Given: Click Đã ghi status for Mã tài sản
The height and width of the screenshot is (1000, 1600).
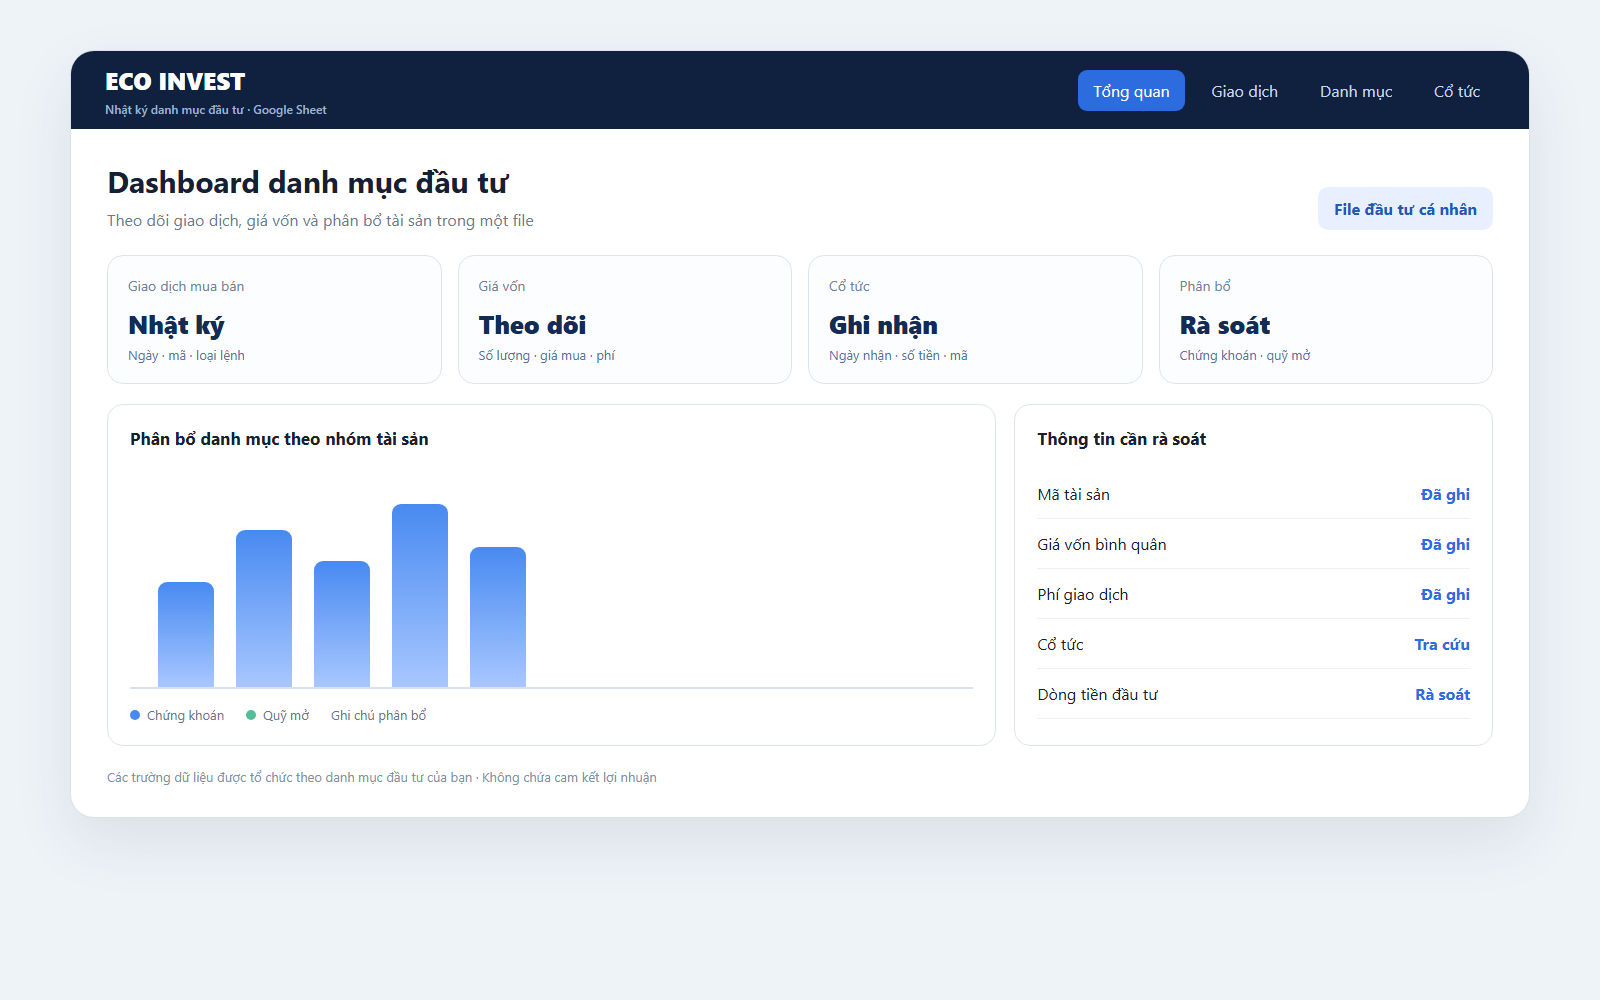Looking at the screenshot, I should click(1445, 494).
